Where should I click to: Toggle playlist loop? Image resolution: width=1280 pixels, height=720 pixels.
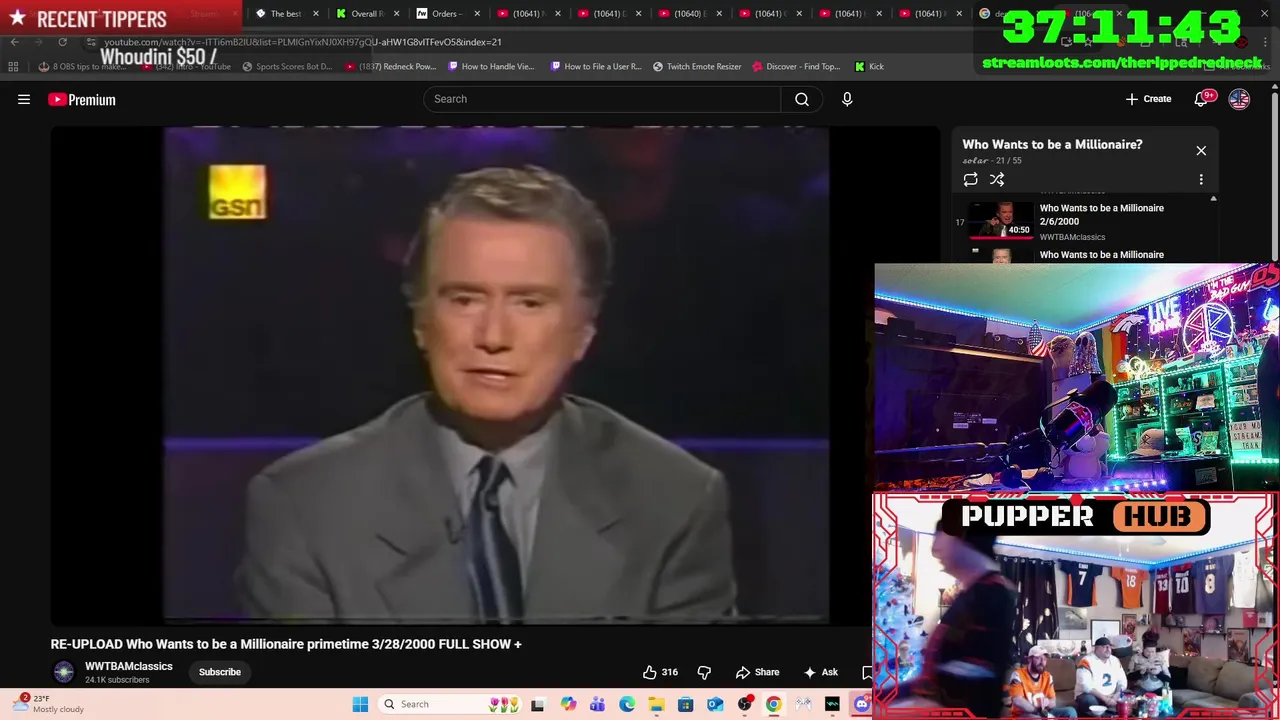point(970,179)
